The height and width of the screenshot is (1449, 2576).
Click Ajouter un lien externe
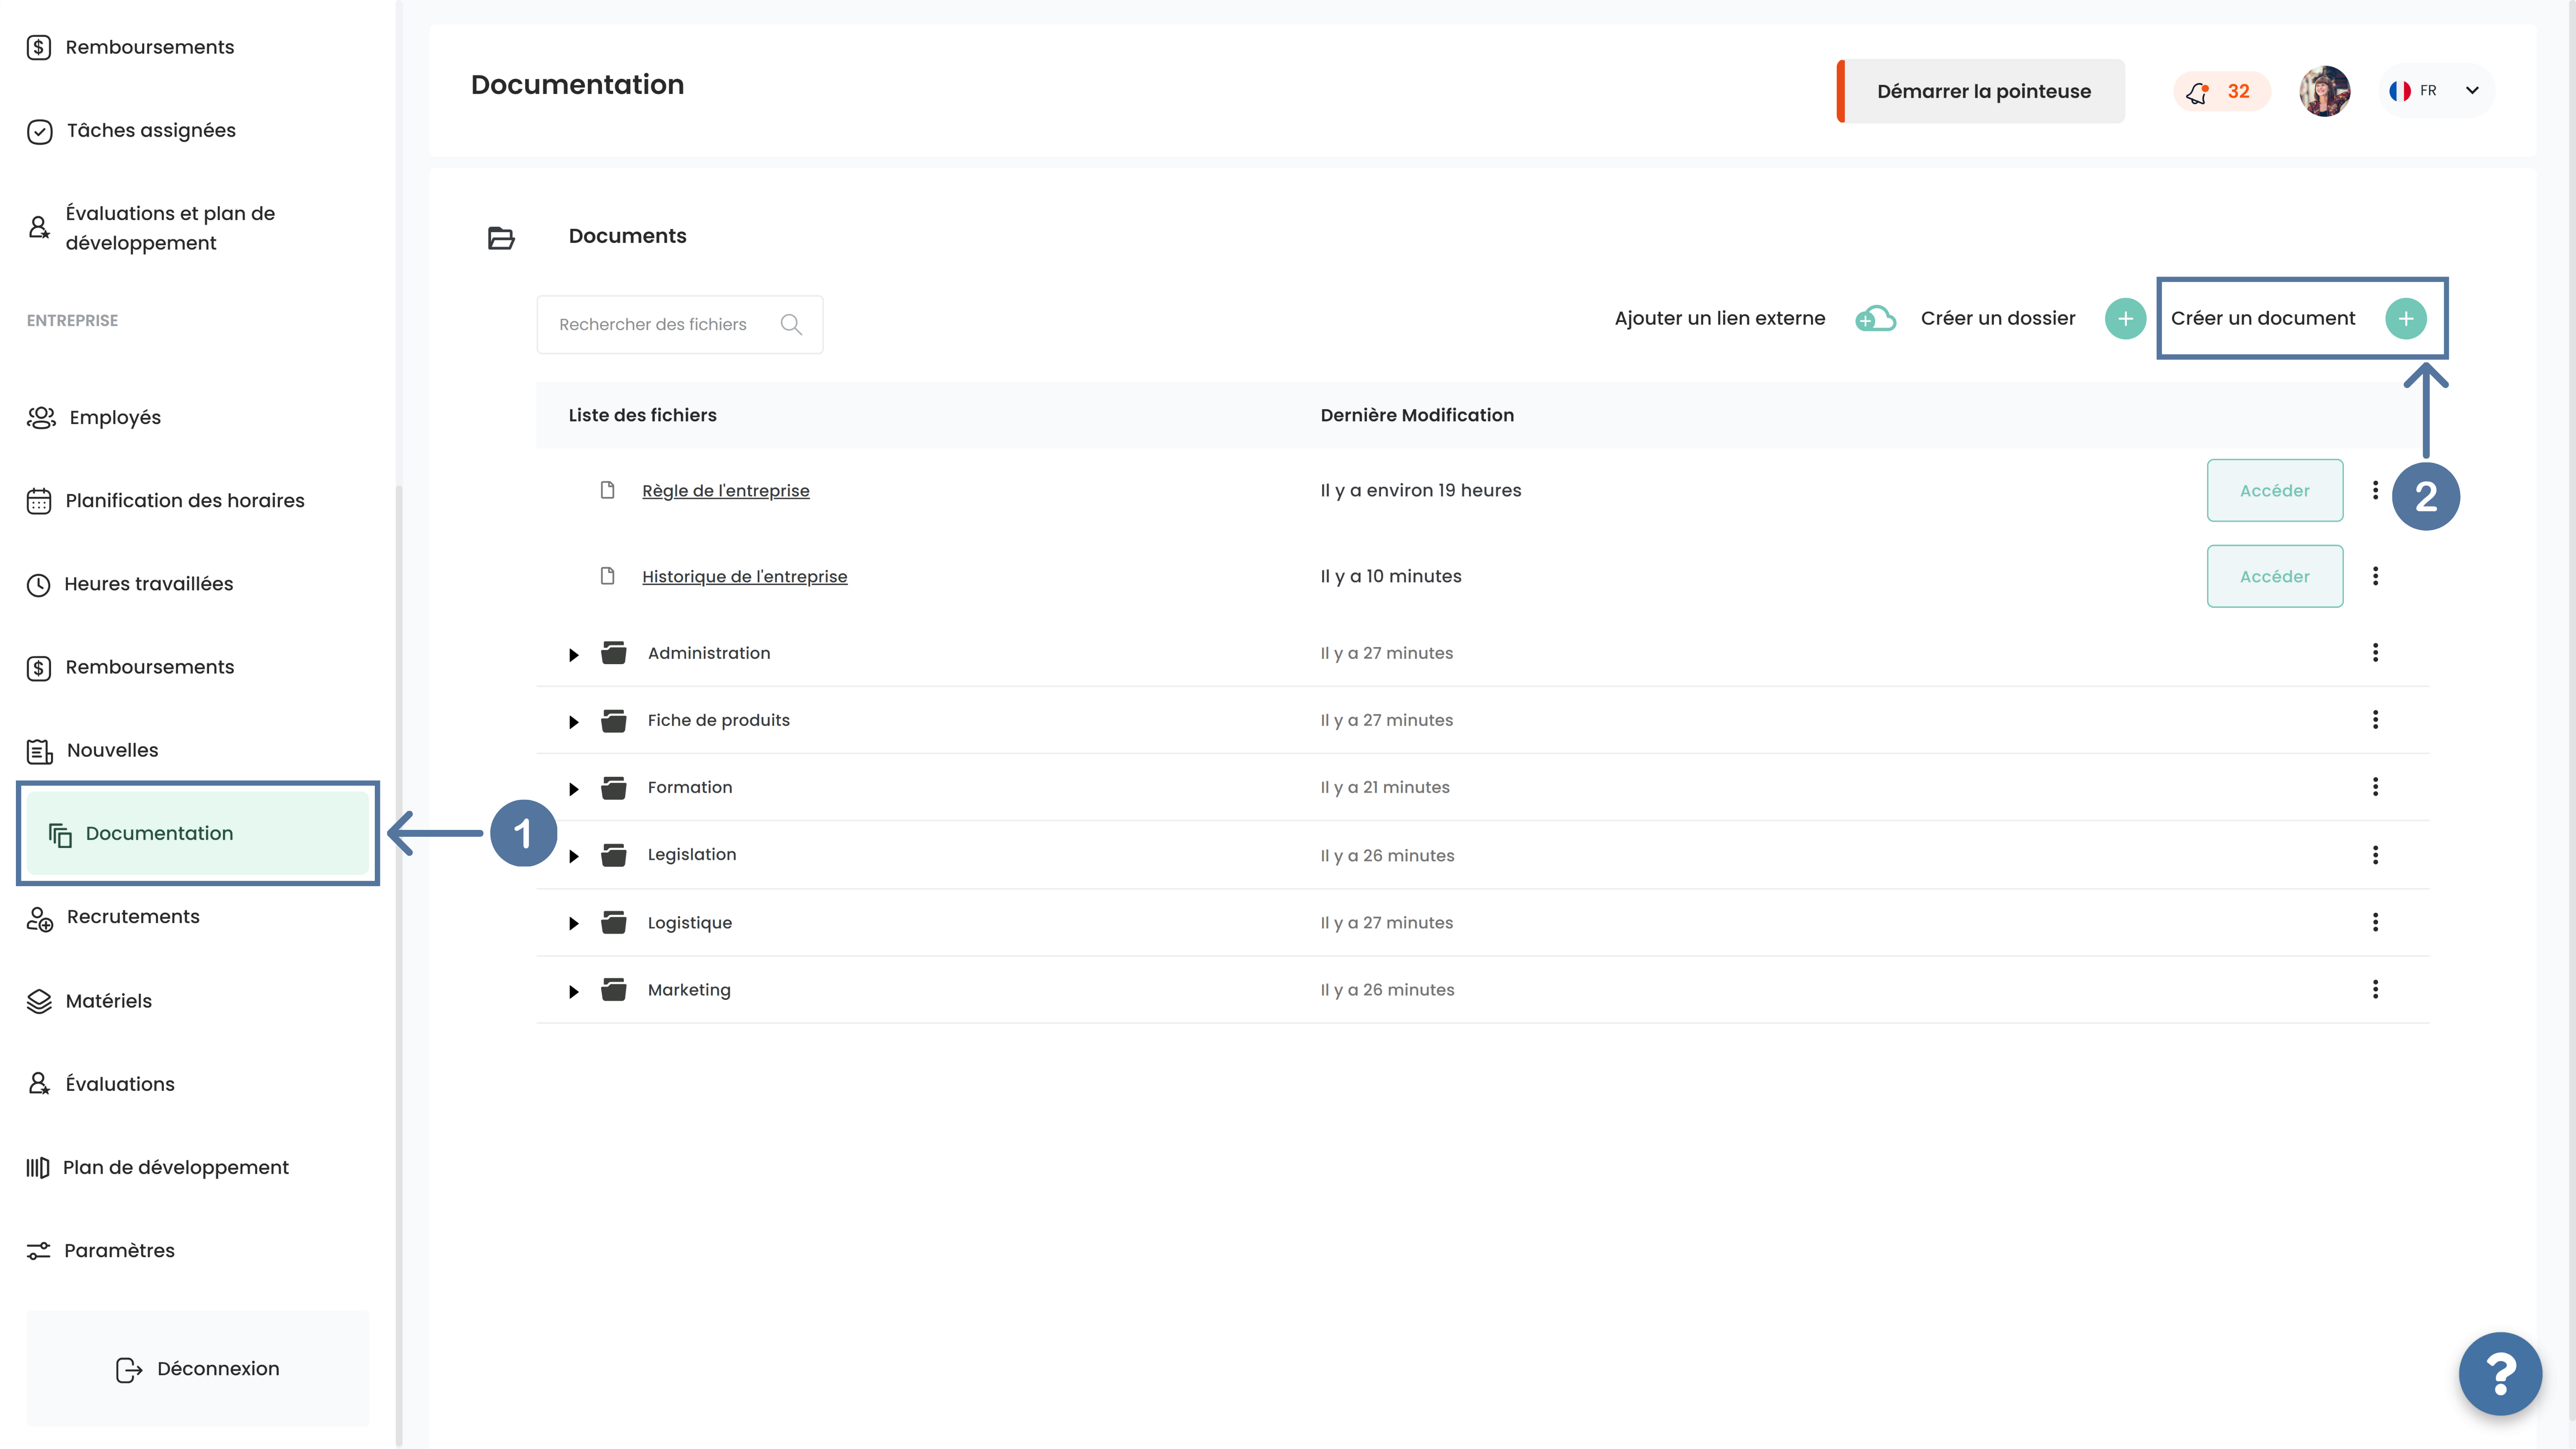click(x=1720, y=318)
